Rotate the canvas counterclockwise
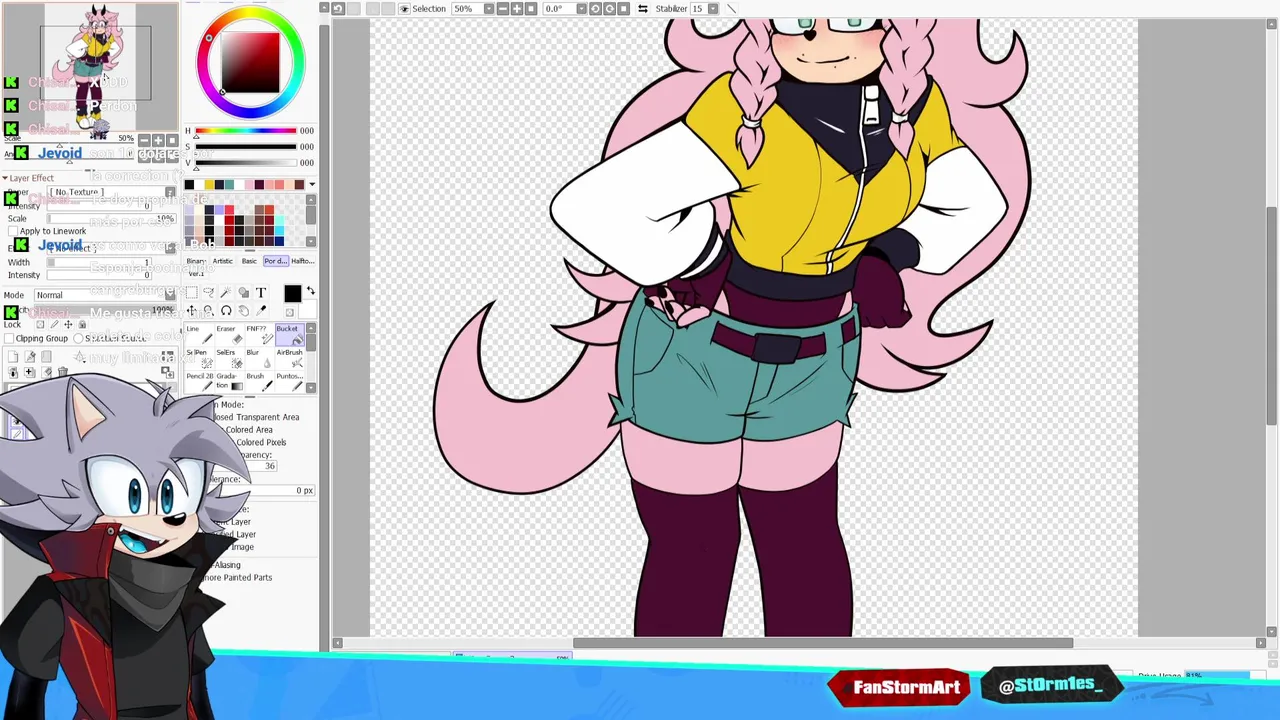Screen dimensions: 1280x720 pyautogui.click(x=595, y=9)
